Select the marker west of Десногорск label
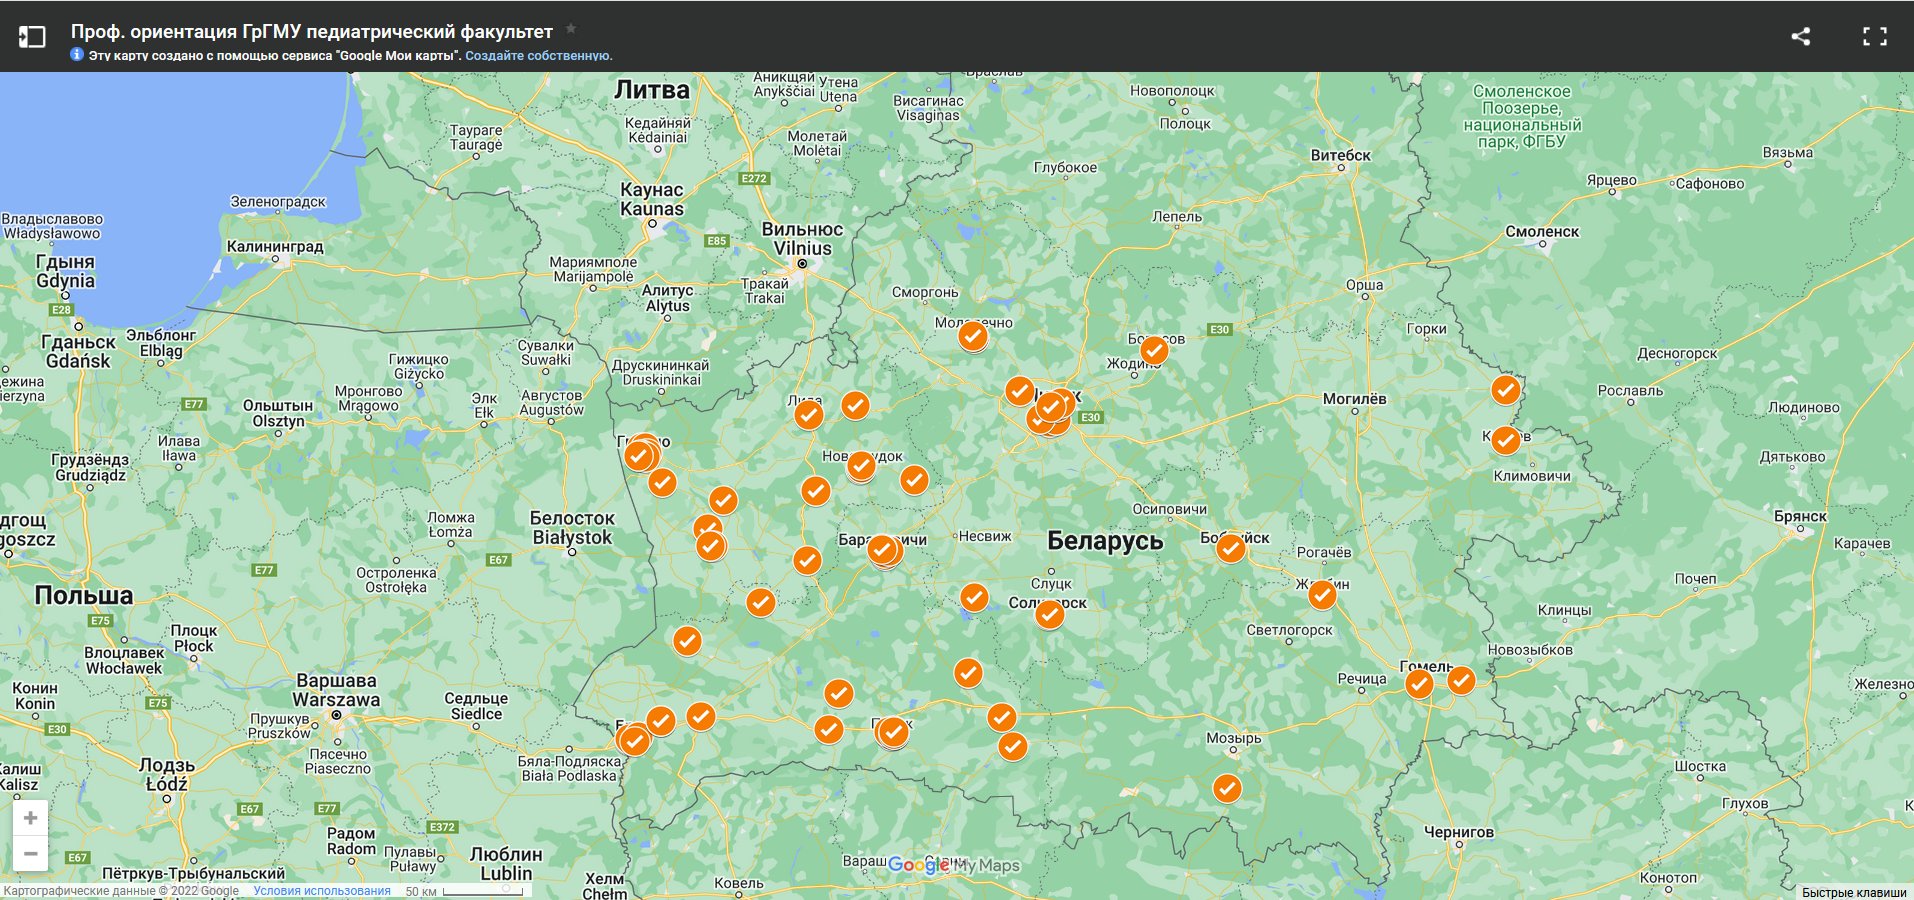Screen dimensions: 1914x900 (1505, 389)
